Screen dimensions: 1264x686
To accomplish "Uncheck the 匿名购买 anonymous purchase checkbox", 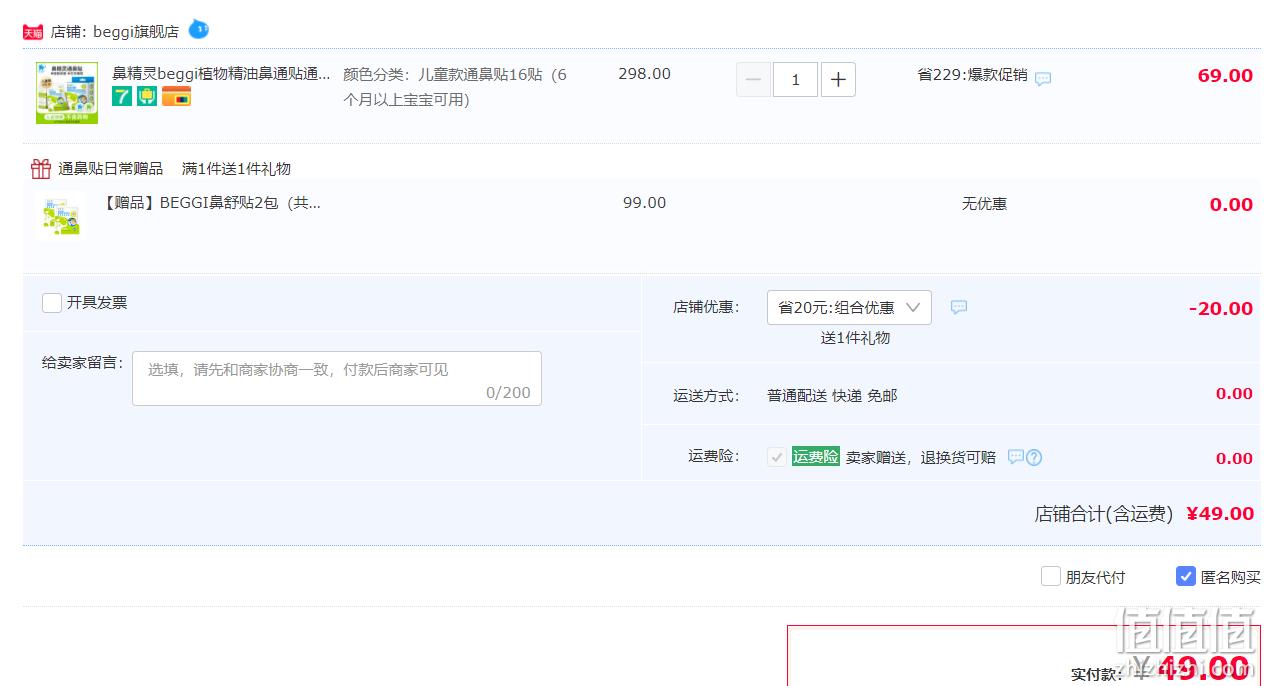I will [1186, 576].
